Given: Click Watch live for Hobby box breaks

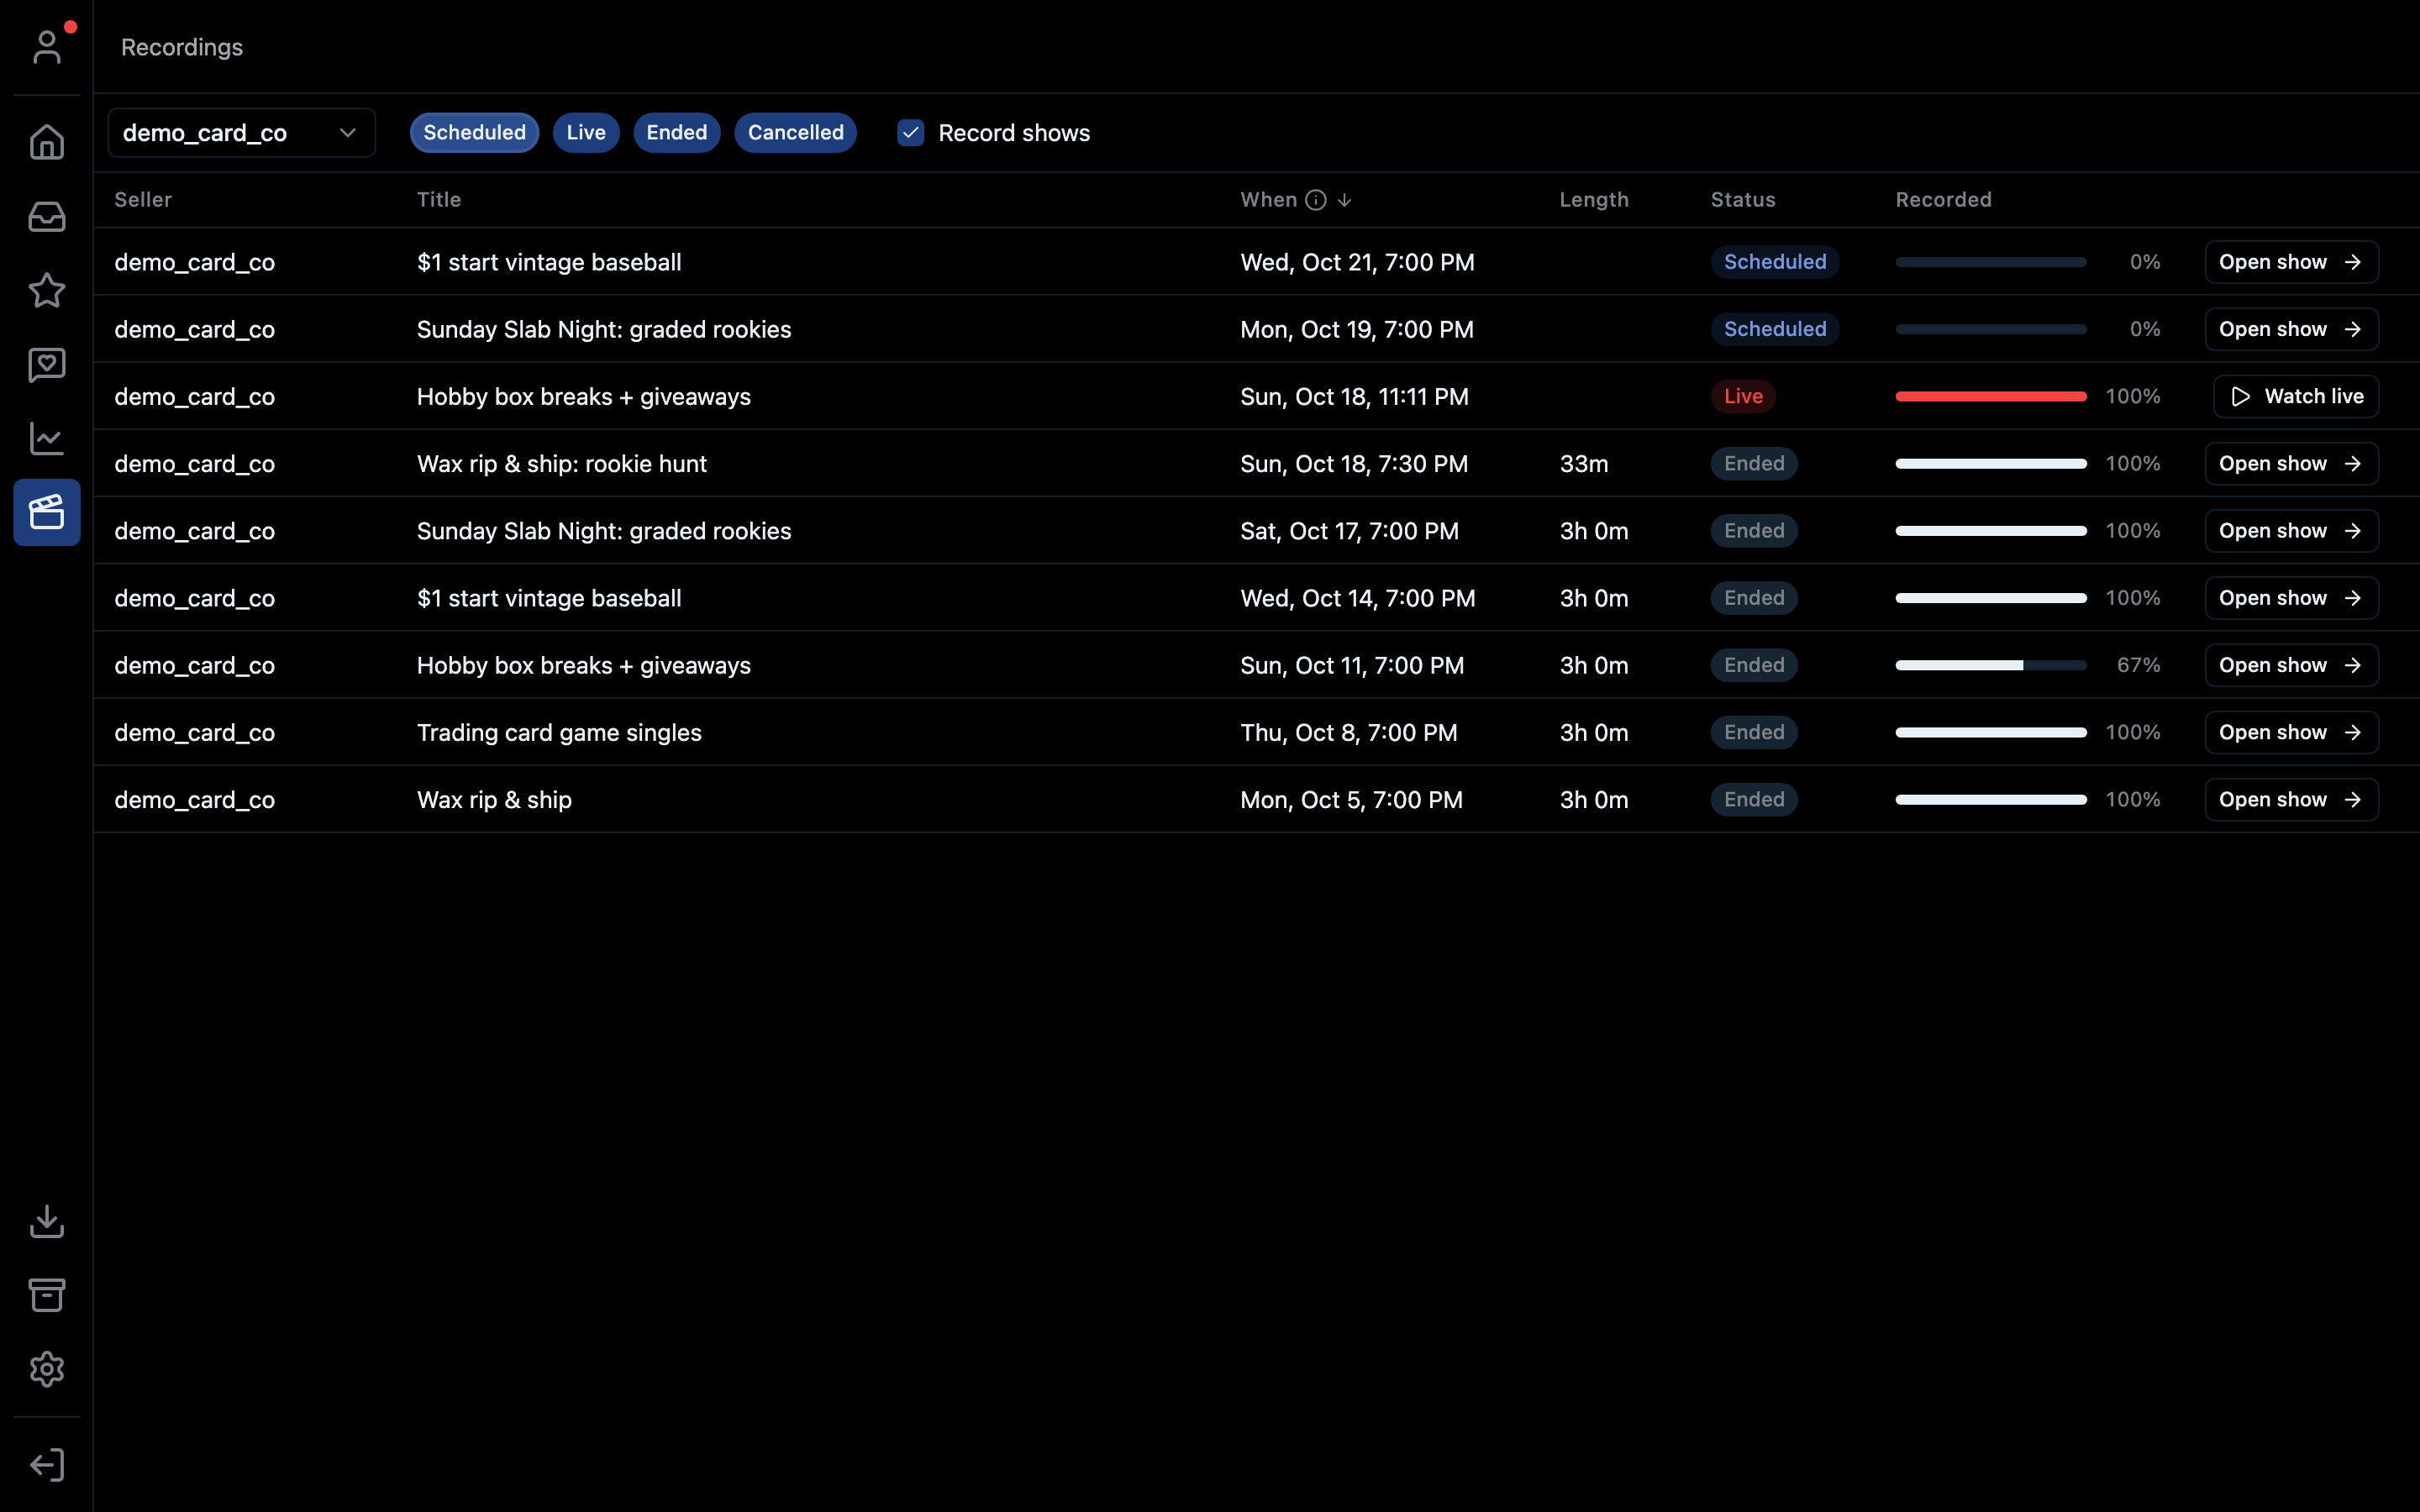Looking at the screenshot, I should point(2296,396).
